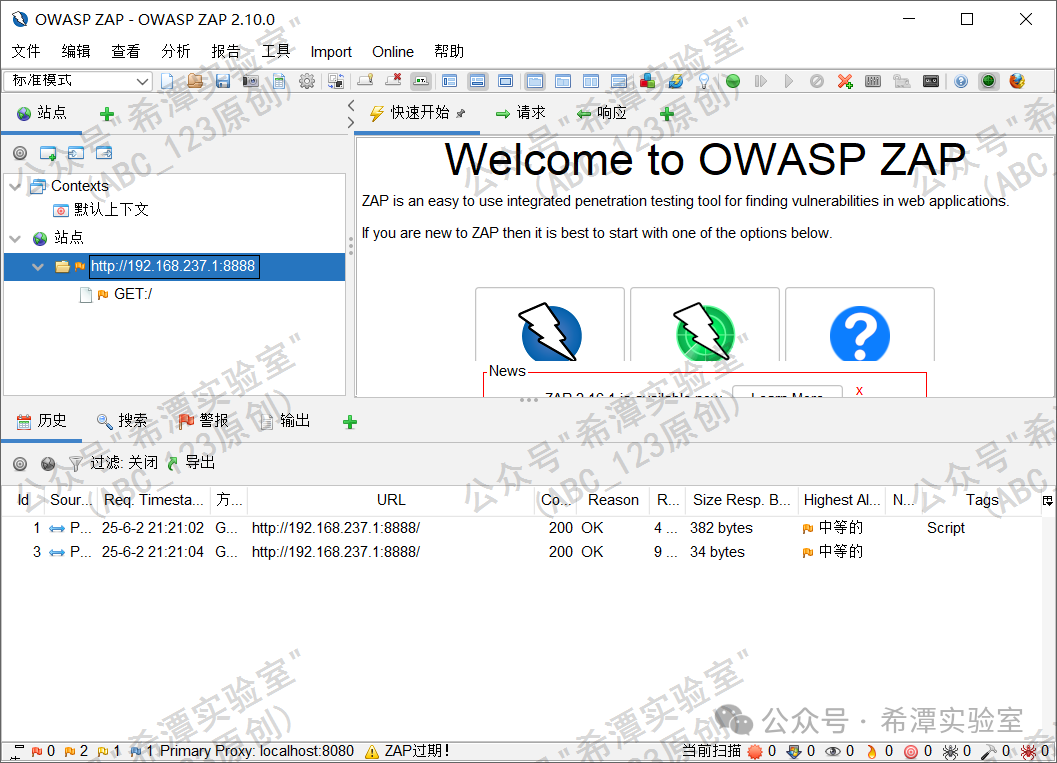
Task: Select history row with 382 bytes
Action: point(522,528)
